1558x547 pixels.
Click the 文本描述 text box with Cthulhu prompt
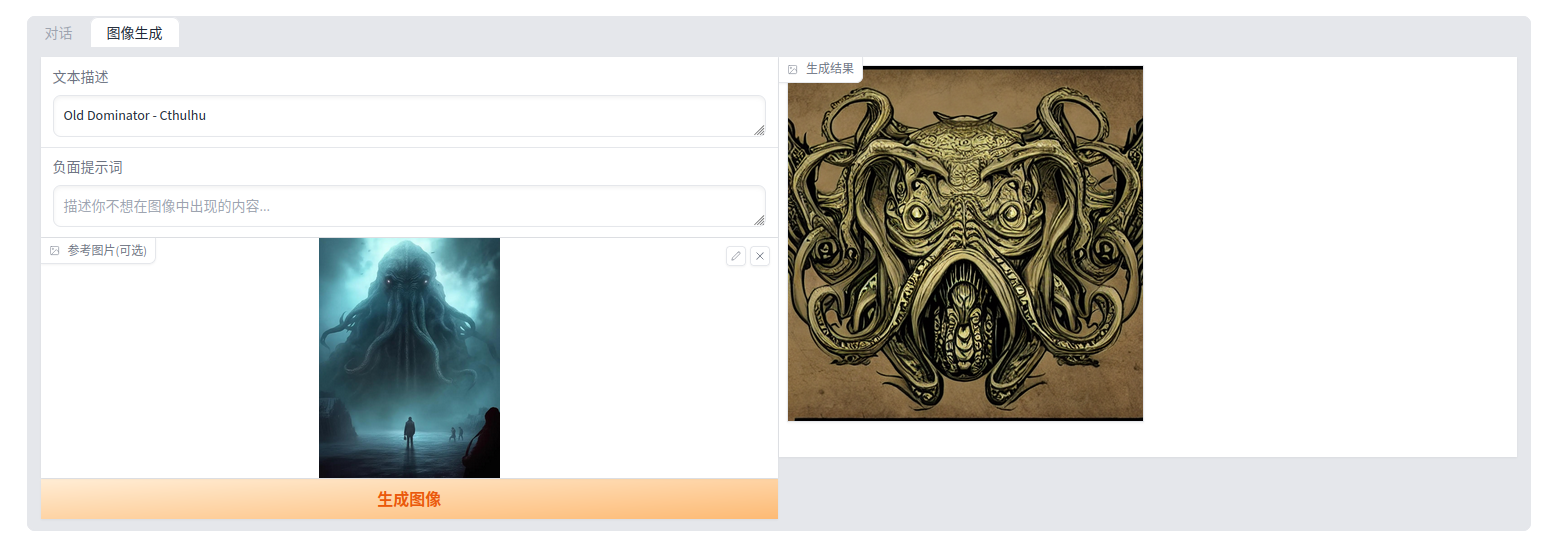pos(409,116)
